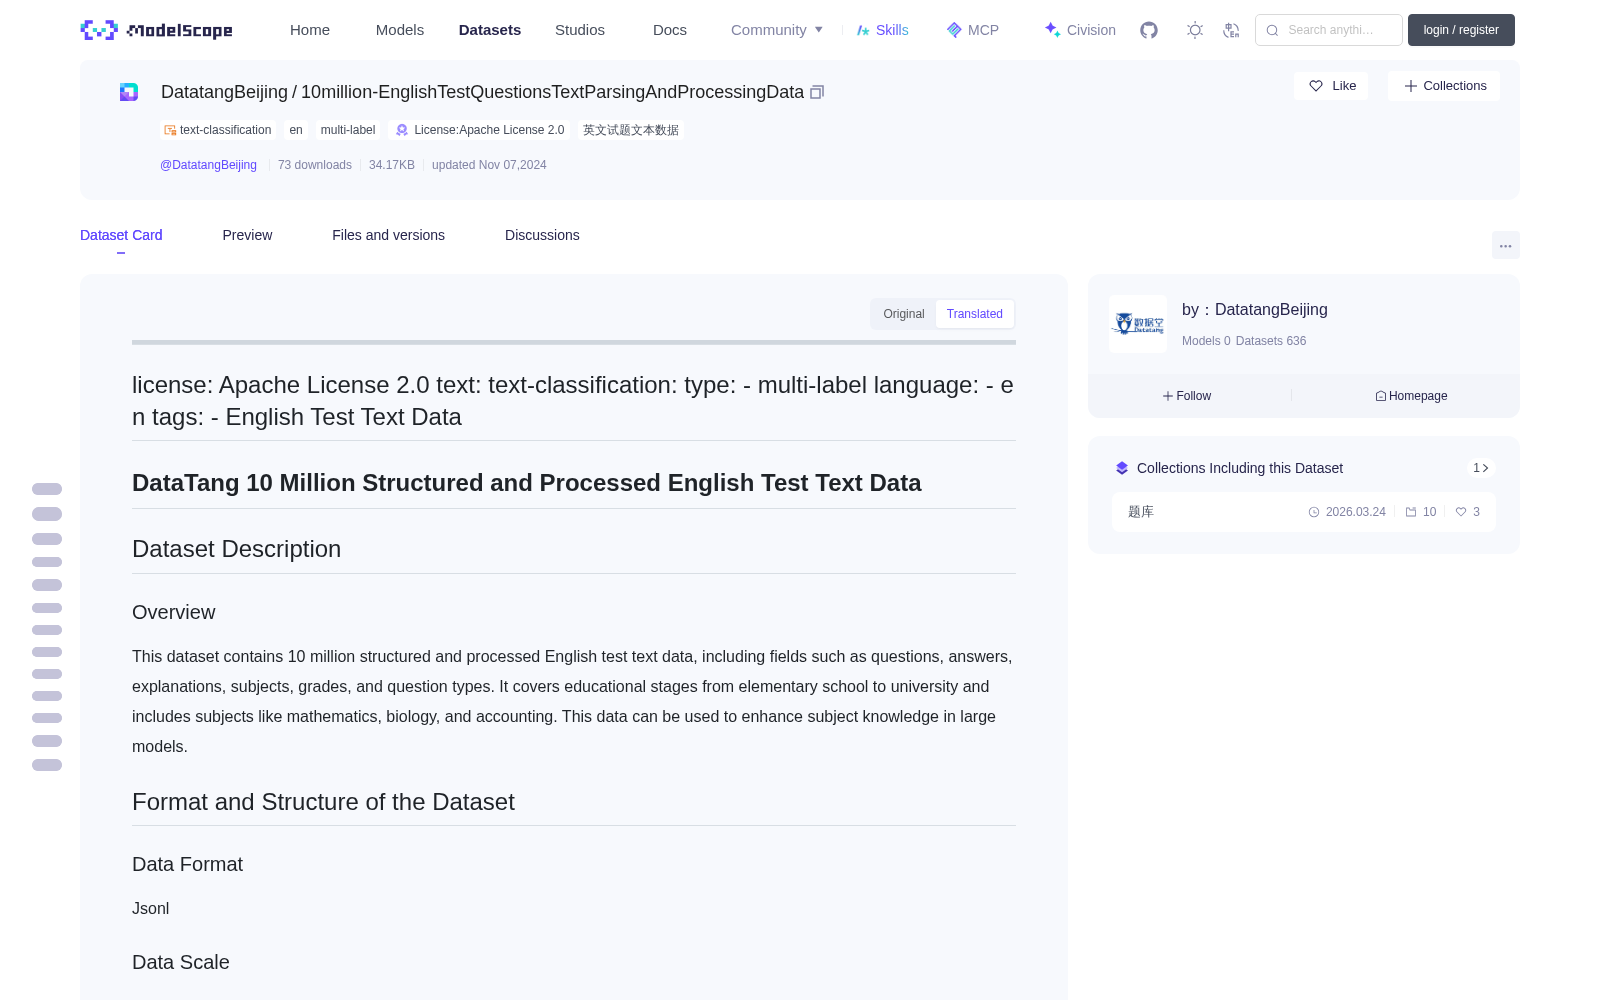Screen dimensions: 1600x1000
Task: Switch to Files and versions tab
Action: (x=388, y=235)
